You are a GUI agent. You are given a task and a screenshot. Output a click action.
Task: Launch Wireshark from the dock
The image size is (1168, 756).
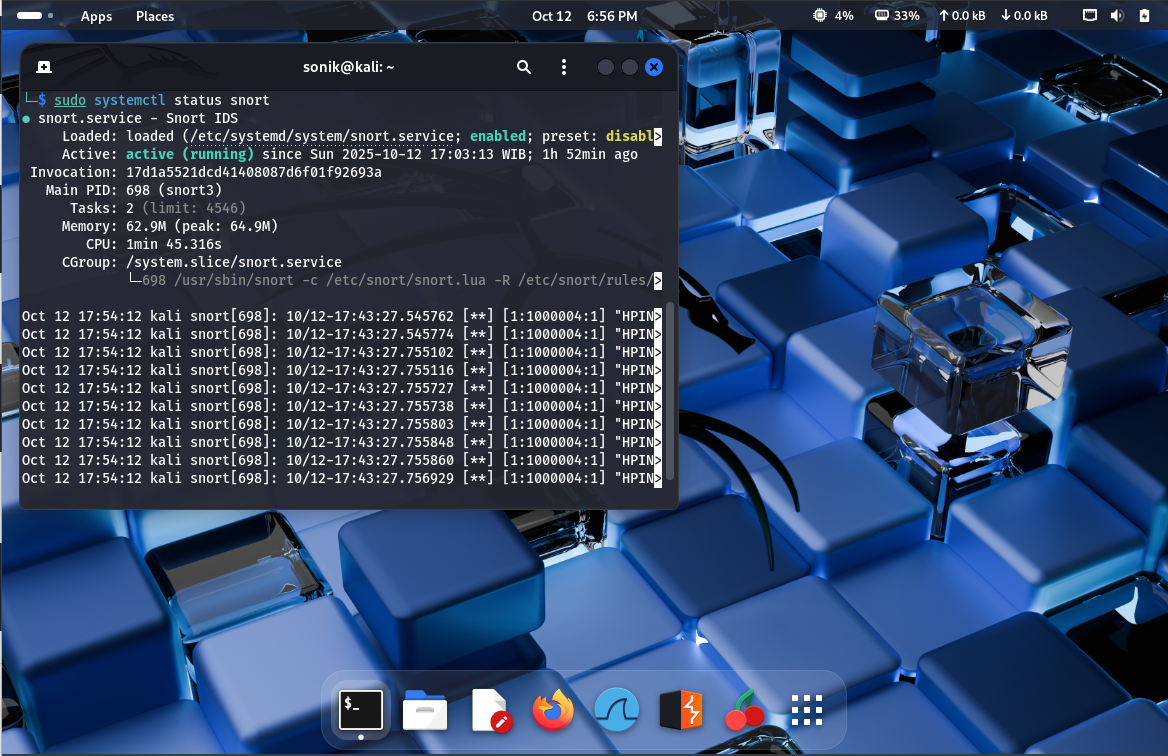617,710
